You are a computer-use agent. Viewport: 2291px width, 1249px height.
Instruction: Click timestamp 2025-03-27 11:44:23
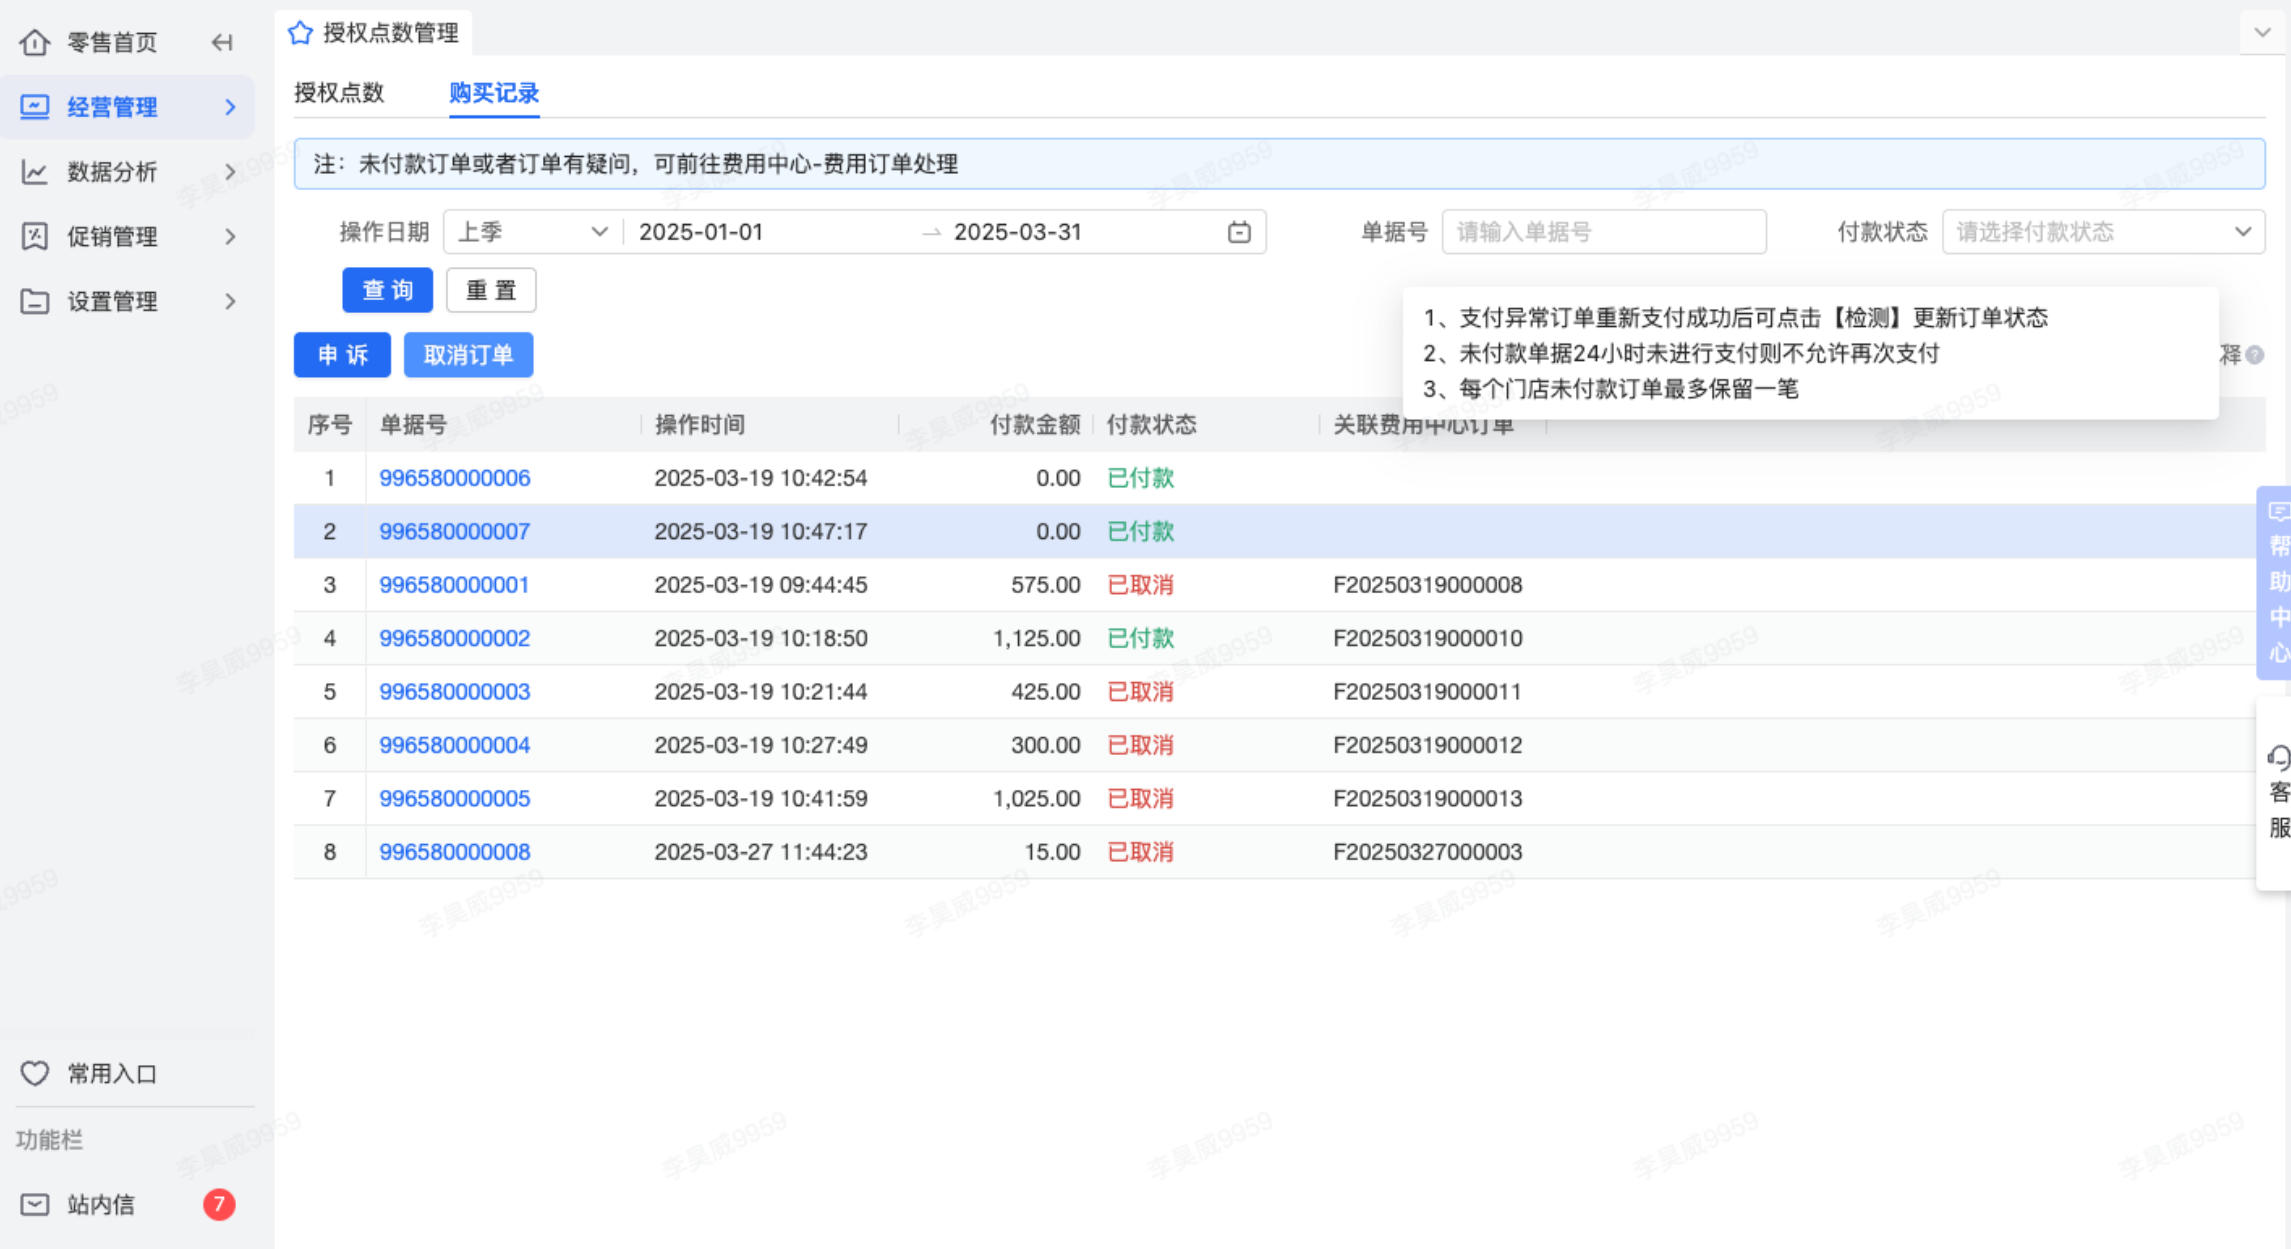(760, 852)
